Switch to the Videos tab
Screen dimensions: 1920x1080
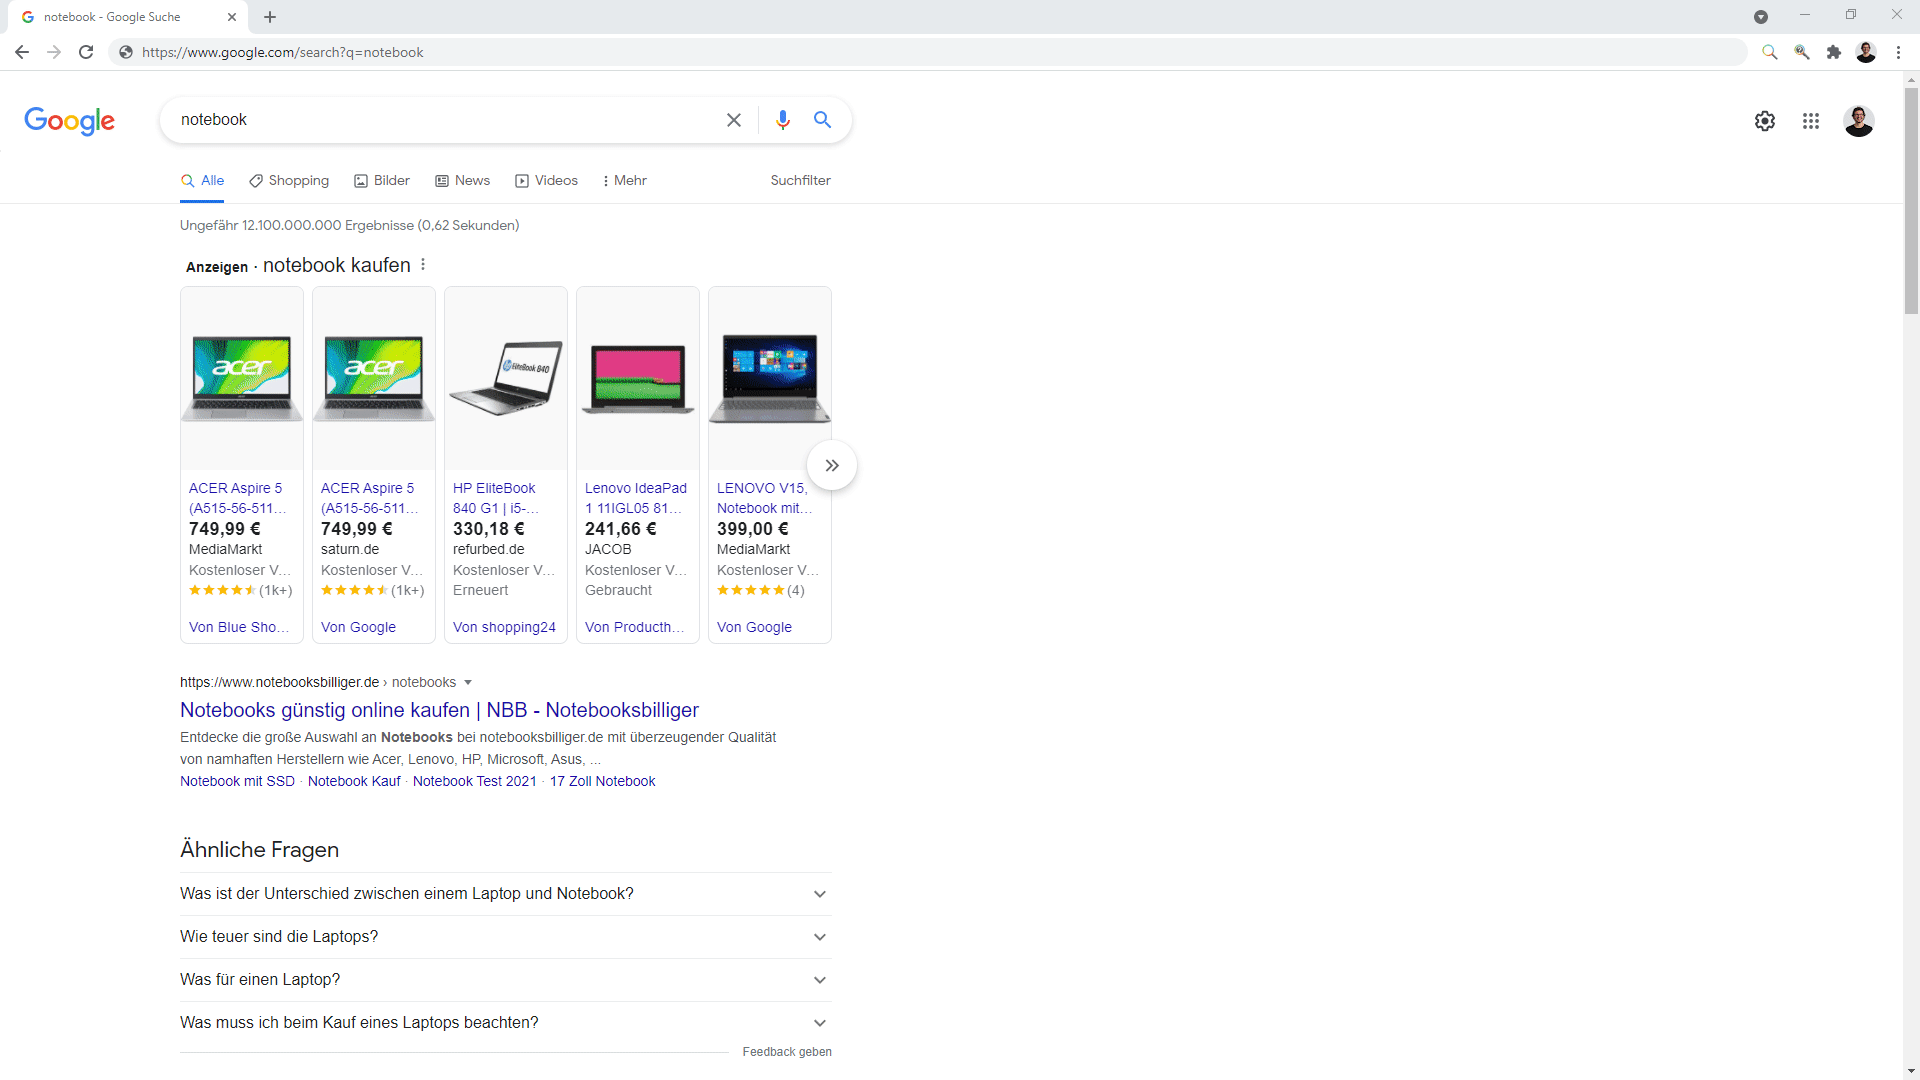click(x=546, y=181)
